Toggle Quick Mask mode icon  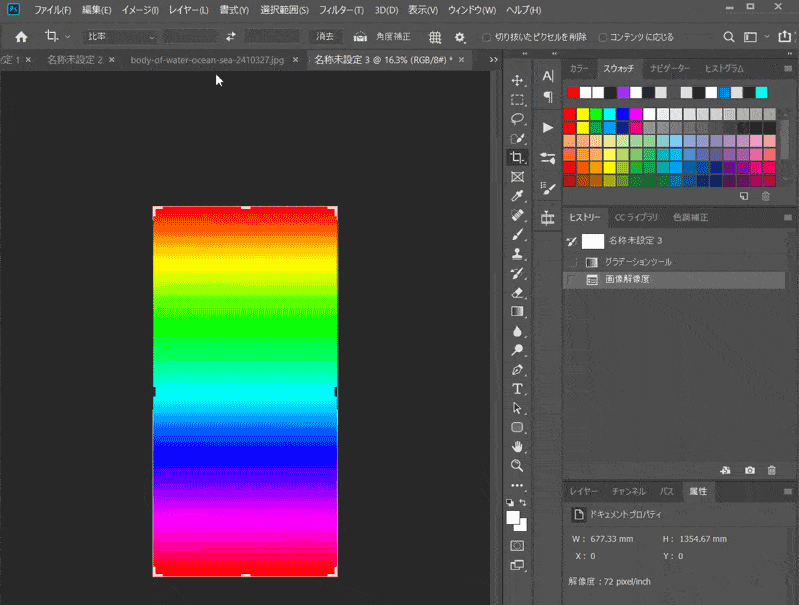517,546
